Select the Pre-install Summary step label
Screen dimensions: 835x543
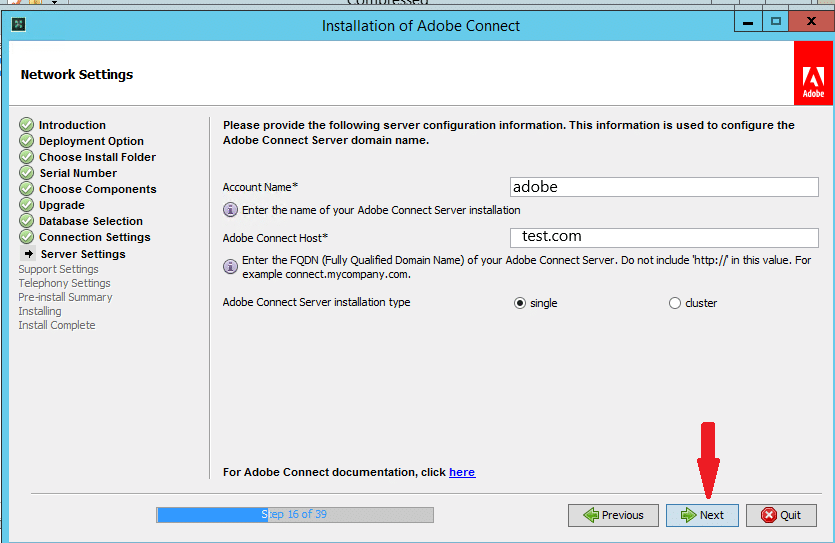pos(66,297)
